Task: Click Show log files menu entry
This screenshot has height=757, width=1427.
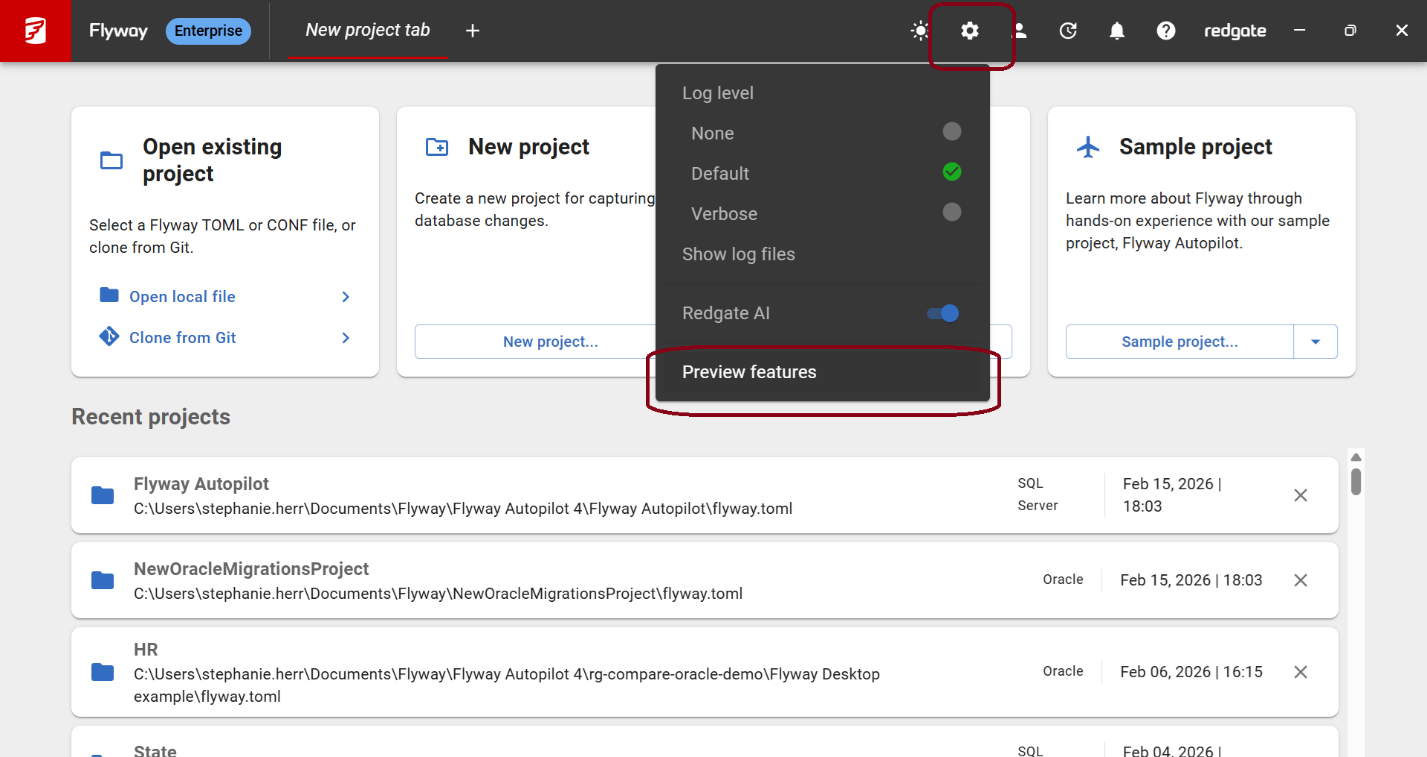Action: pyautogui.click(x=738, y=254)
